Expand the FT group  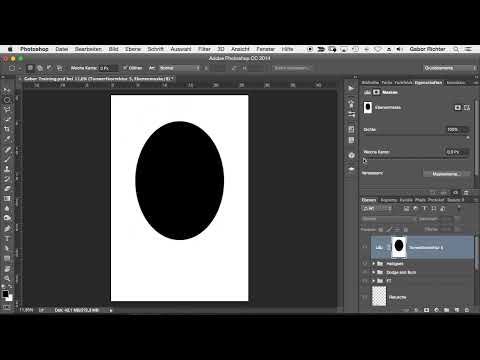[x=374, y=281]
